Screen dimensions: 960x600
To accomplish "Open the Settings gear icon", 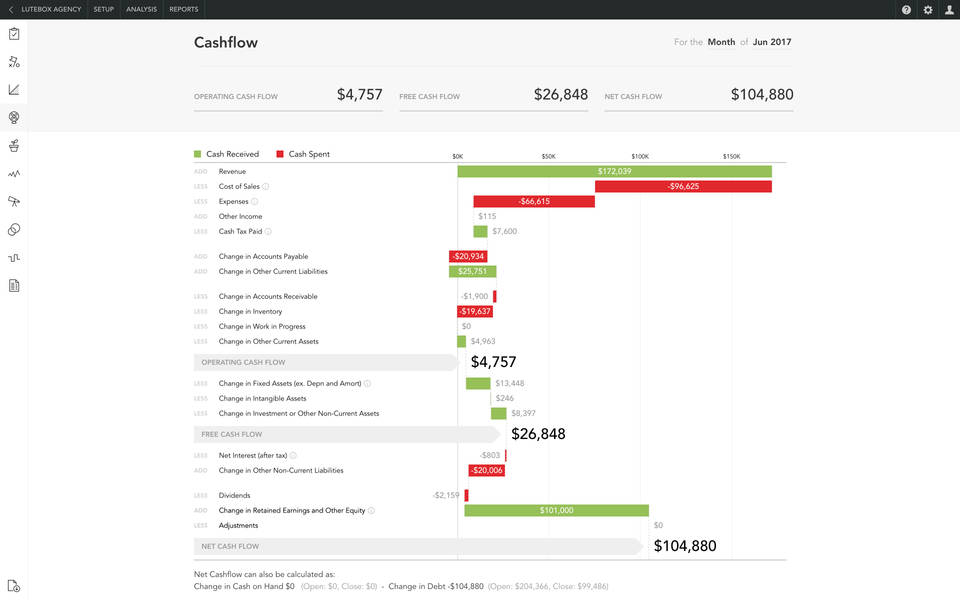I will (x=926, y=9).
